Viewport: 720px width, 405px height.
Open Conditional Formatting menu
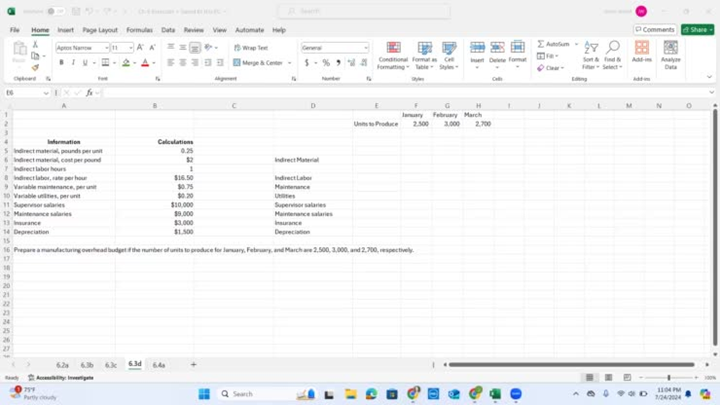pyautogui.click(x=393, y=54)
